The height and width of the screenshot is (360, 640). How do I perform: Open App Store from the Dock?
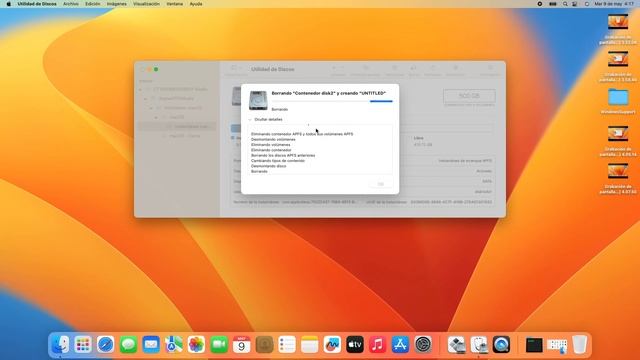[400, 344]
